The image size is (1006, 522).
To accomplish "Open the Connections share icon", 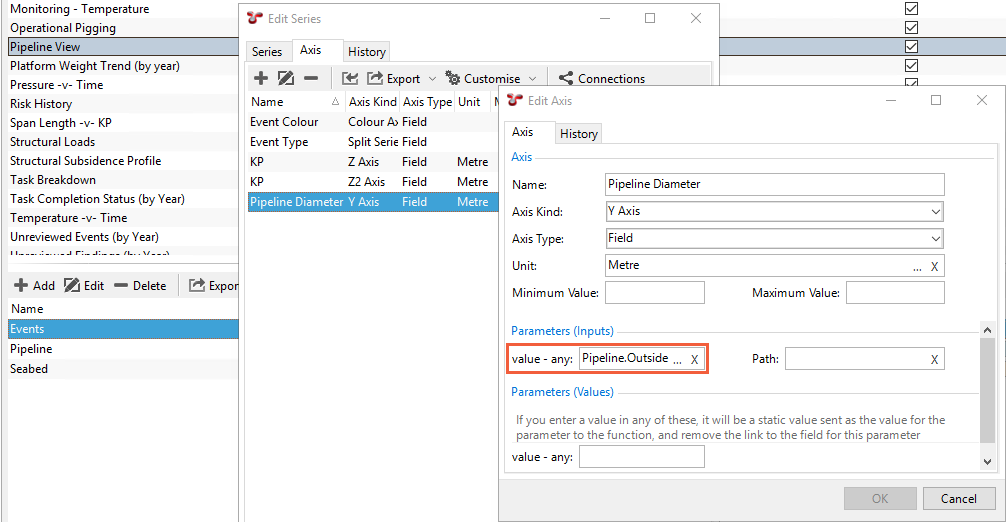I will (x=566, y=78).
